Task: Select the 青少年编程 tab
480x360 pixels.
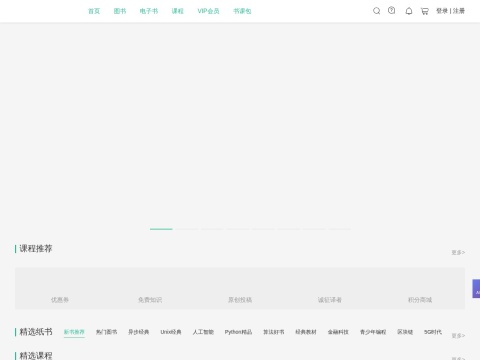Action: point(373,332)
